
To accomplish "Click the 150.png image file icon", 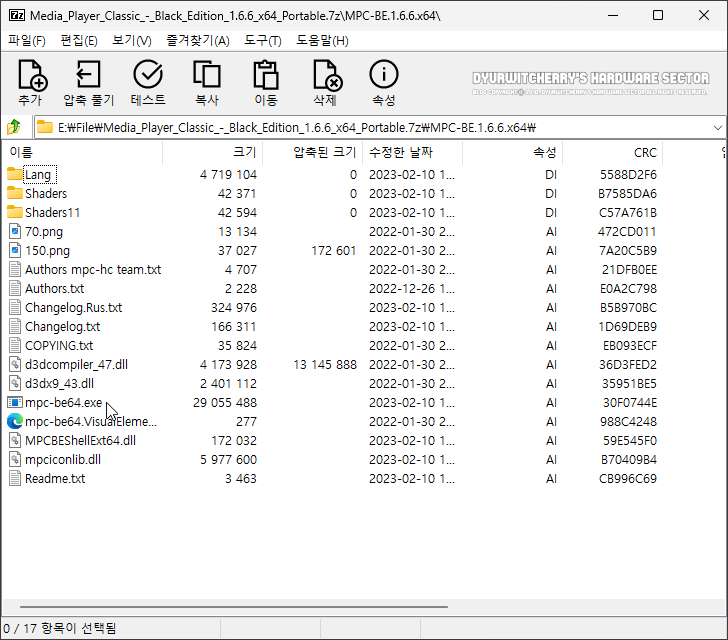I will pyautogui.click(x=15, y=250).
